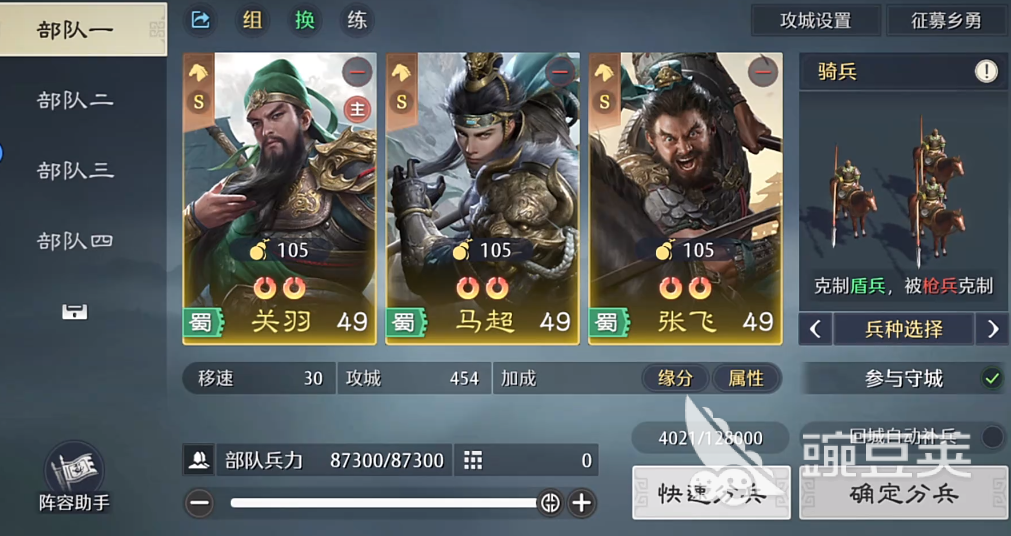
Task: Click the share arrow icon at top
Action: point(201,20)
